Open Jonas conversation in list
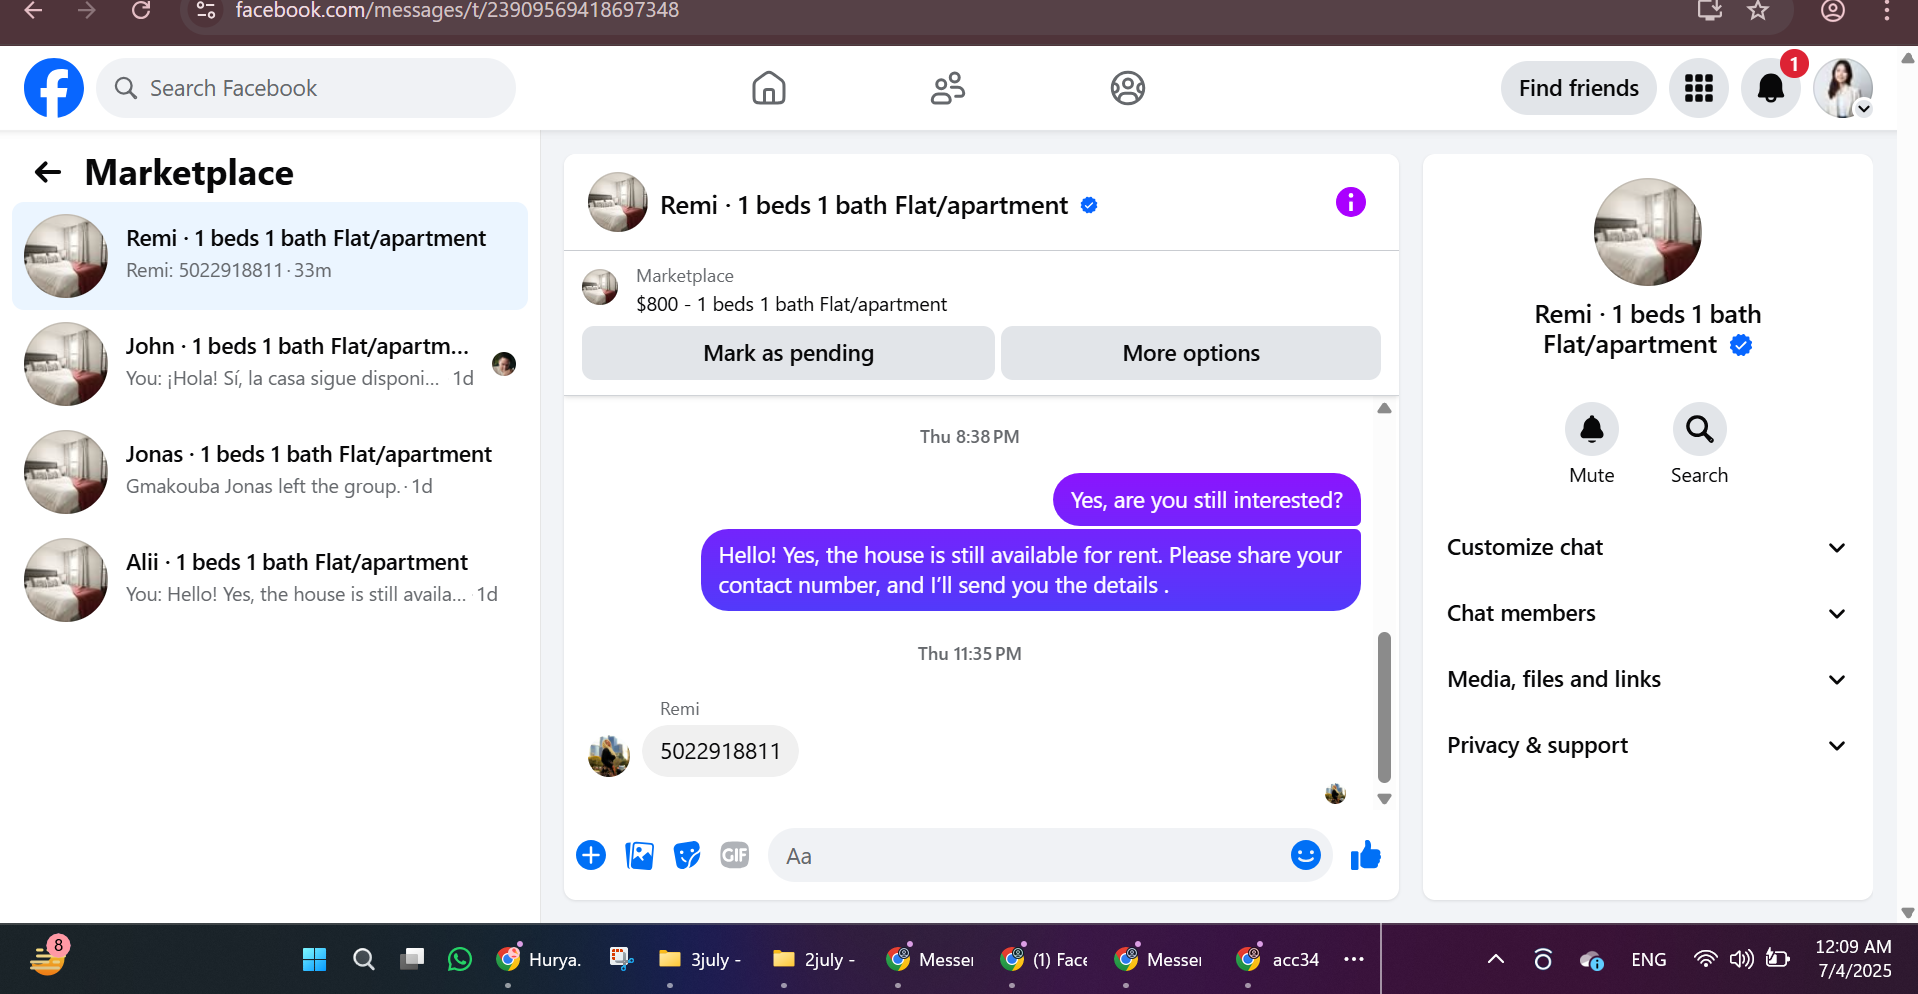The height and width of the screenshot is (994, 1918). (270, 471)
